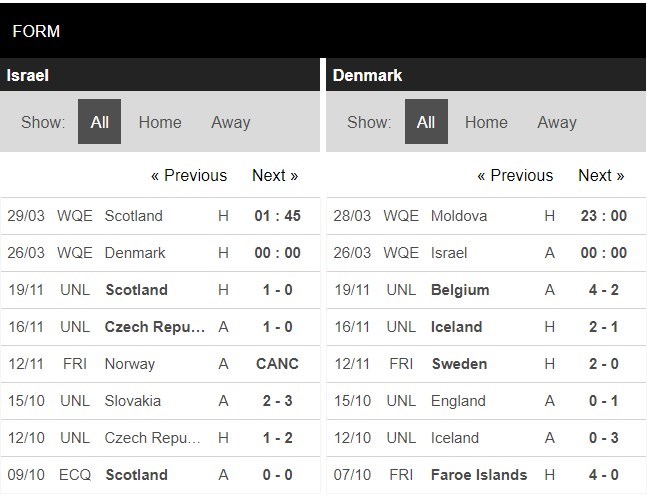Select the All tab under Denmark
Viewport: 647px width, 501px height.
click(426, 122)
